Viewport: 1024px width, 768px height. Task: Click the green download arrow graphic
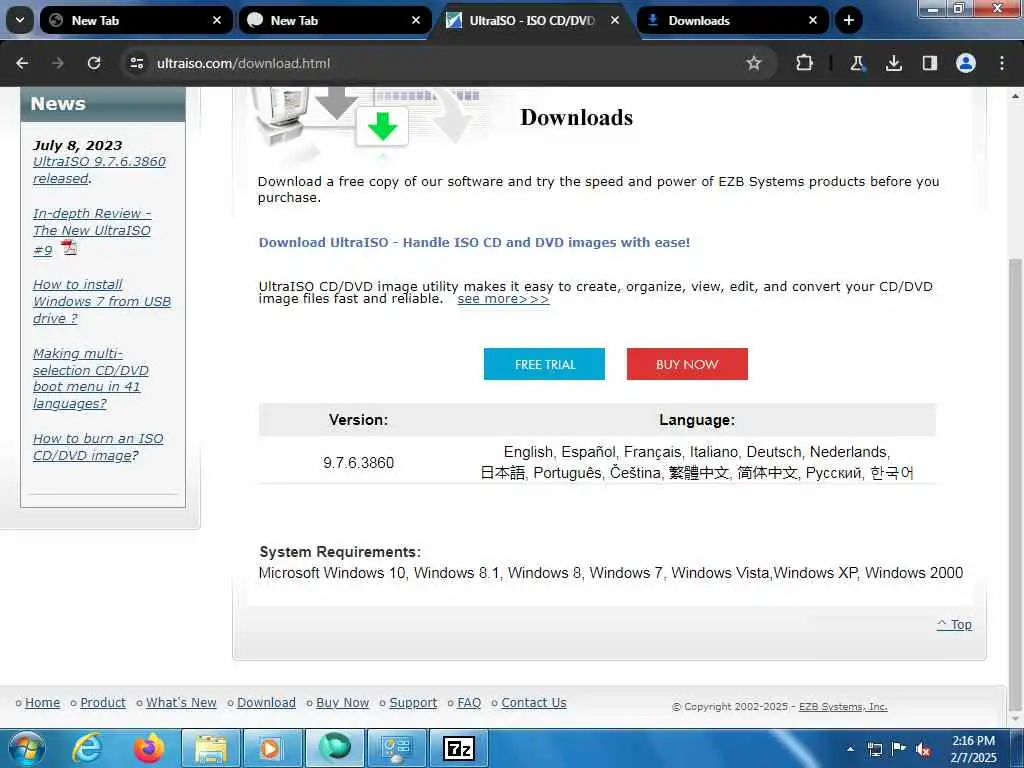tap(382, 127)
